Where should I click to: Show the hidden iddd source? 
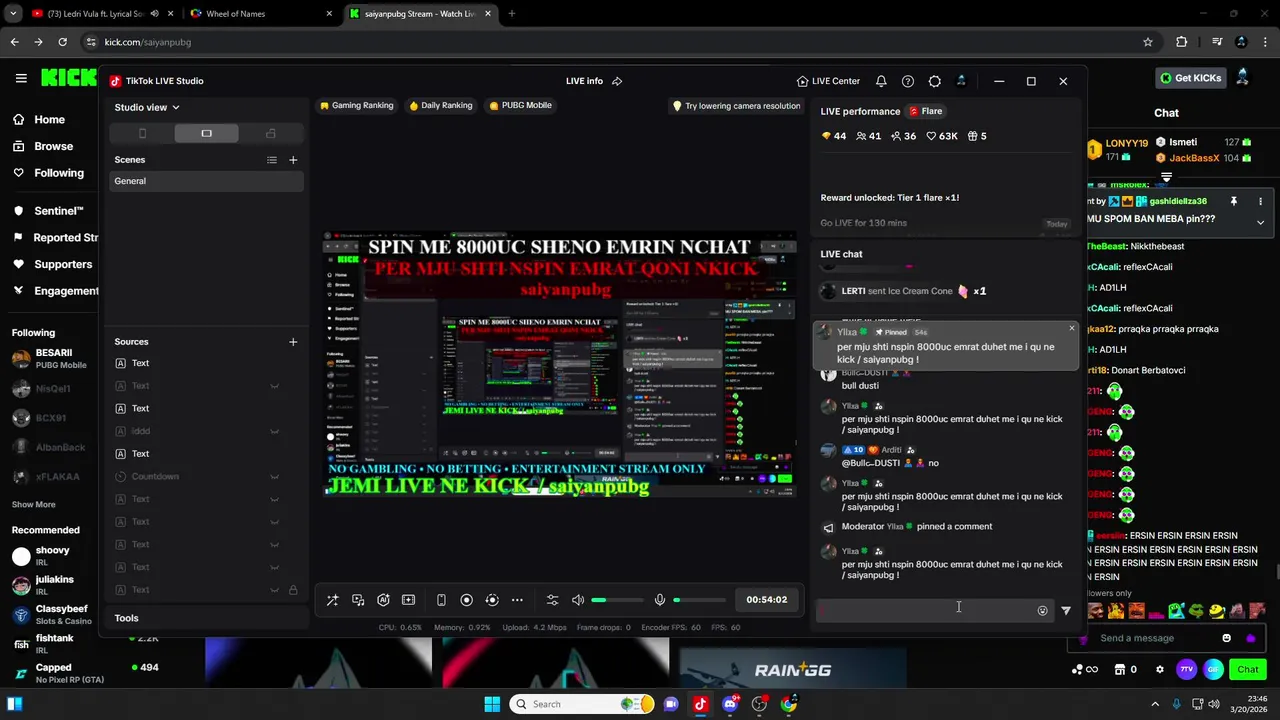(274, 432)
